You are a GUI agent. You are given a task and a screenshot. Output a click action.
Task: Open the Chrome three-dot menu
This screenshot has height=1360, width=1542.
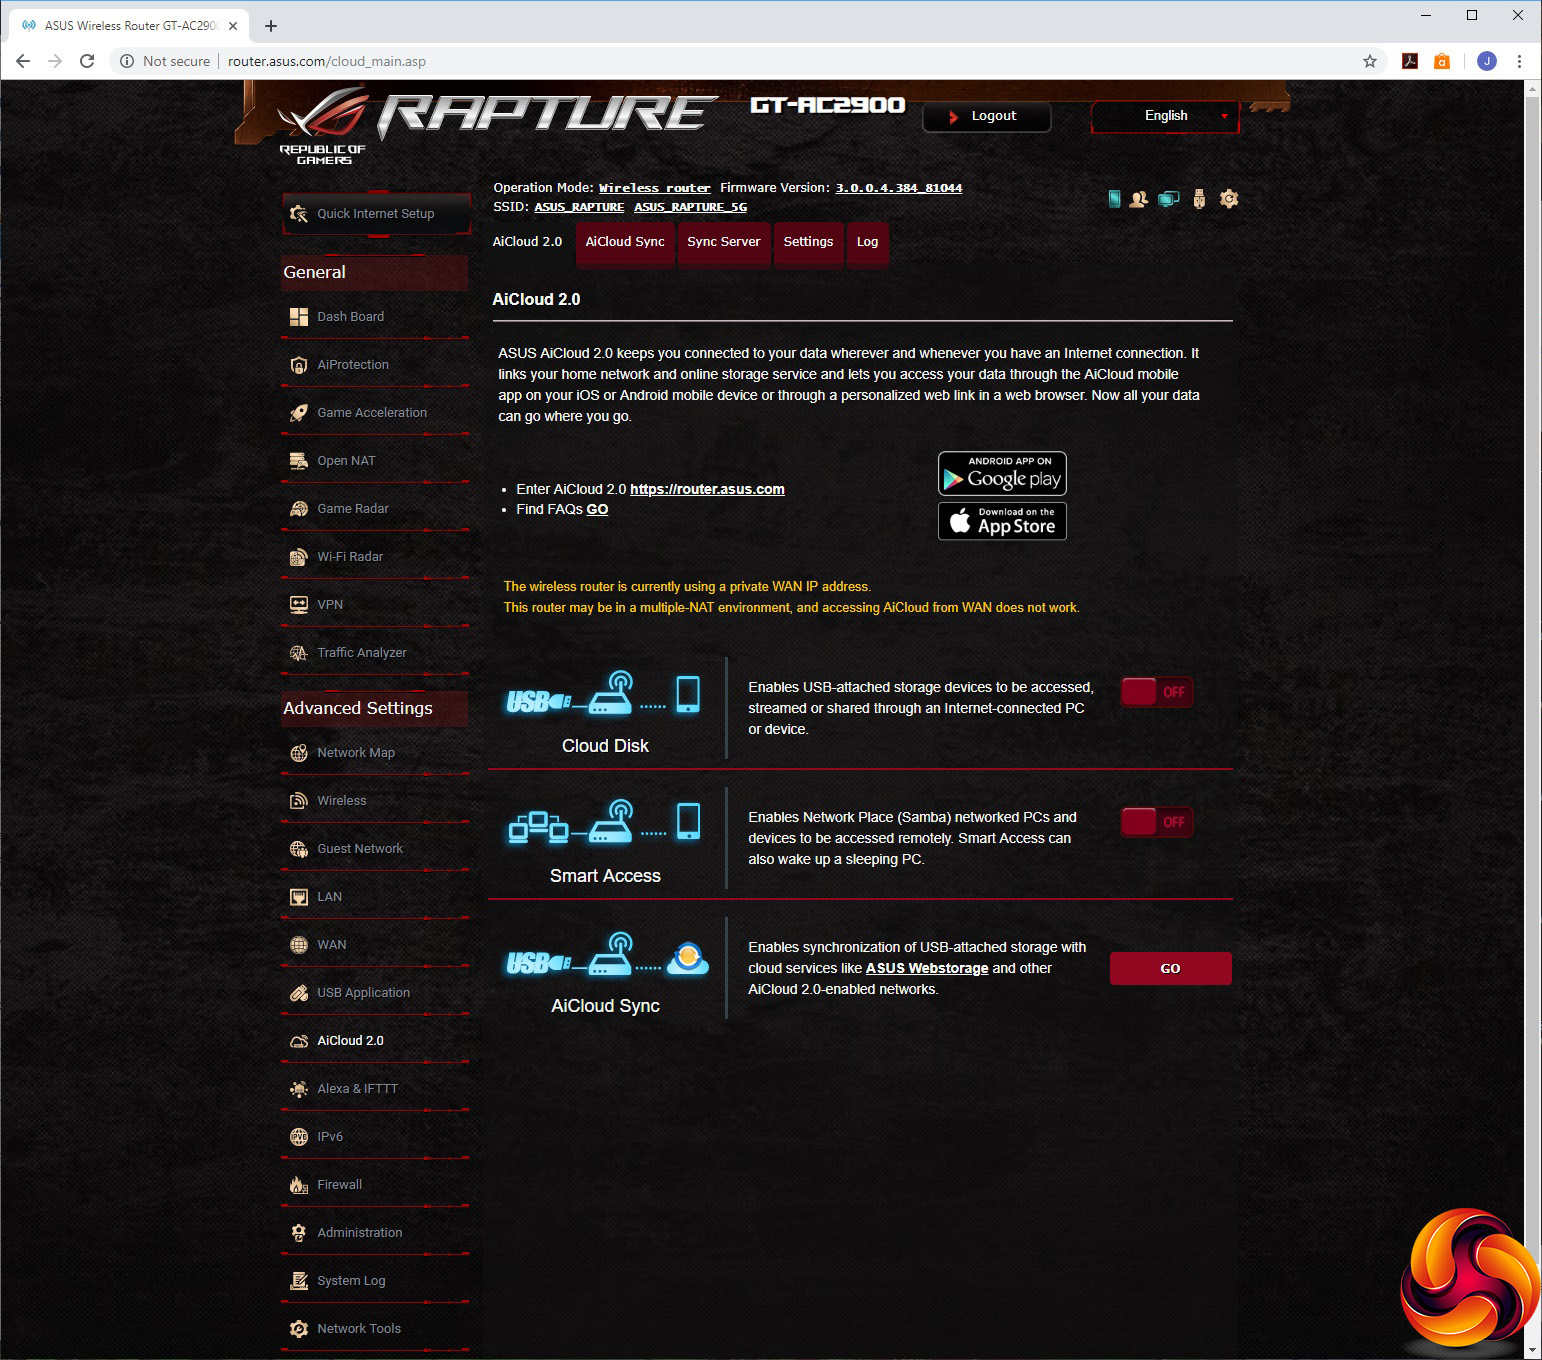tap(1519, 61)
